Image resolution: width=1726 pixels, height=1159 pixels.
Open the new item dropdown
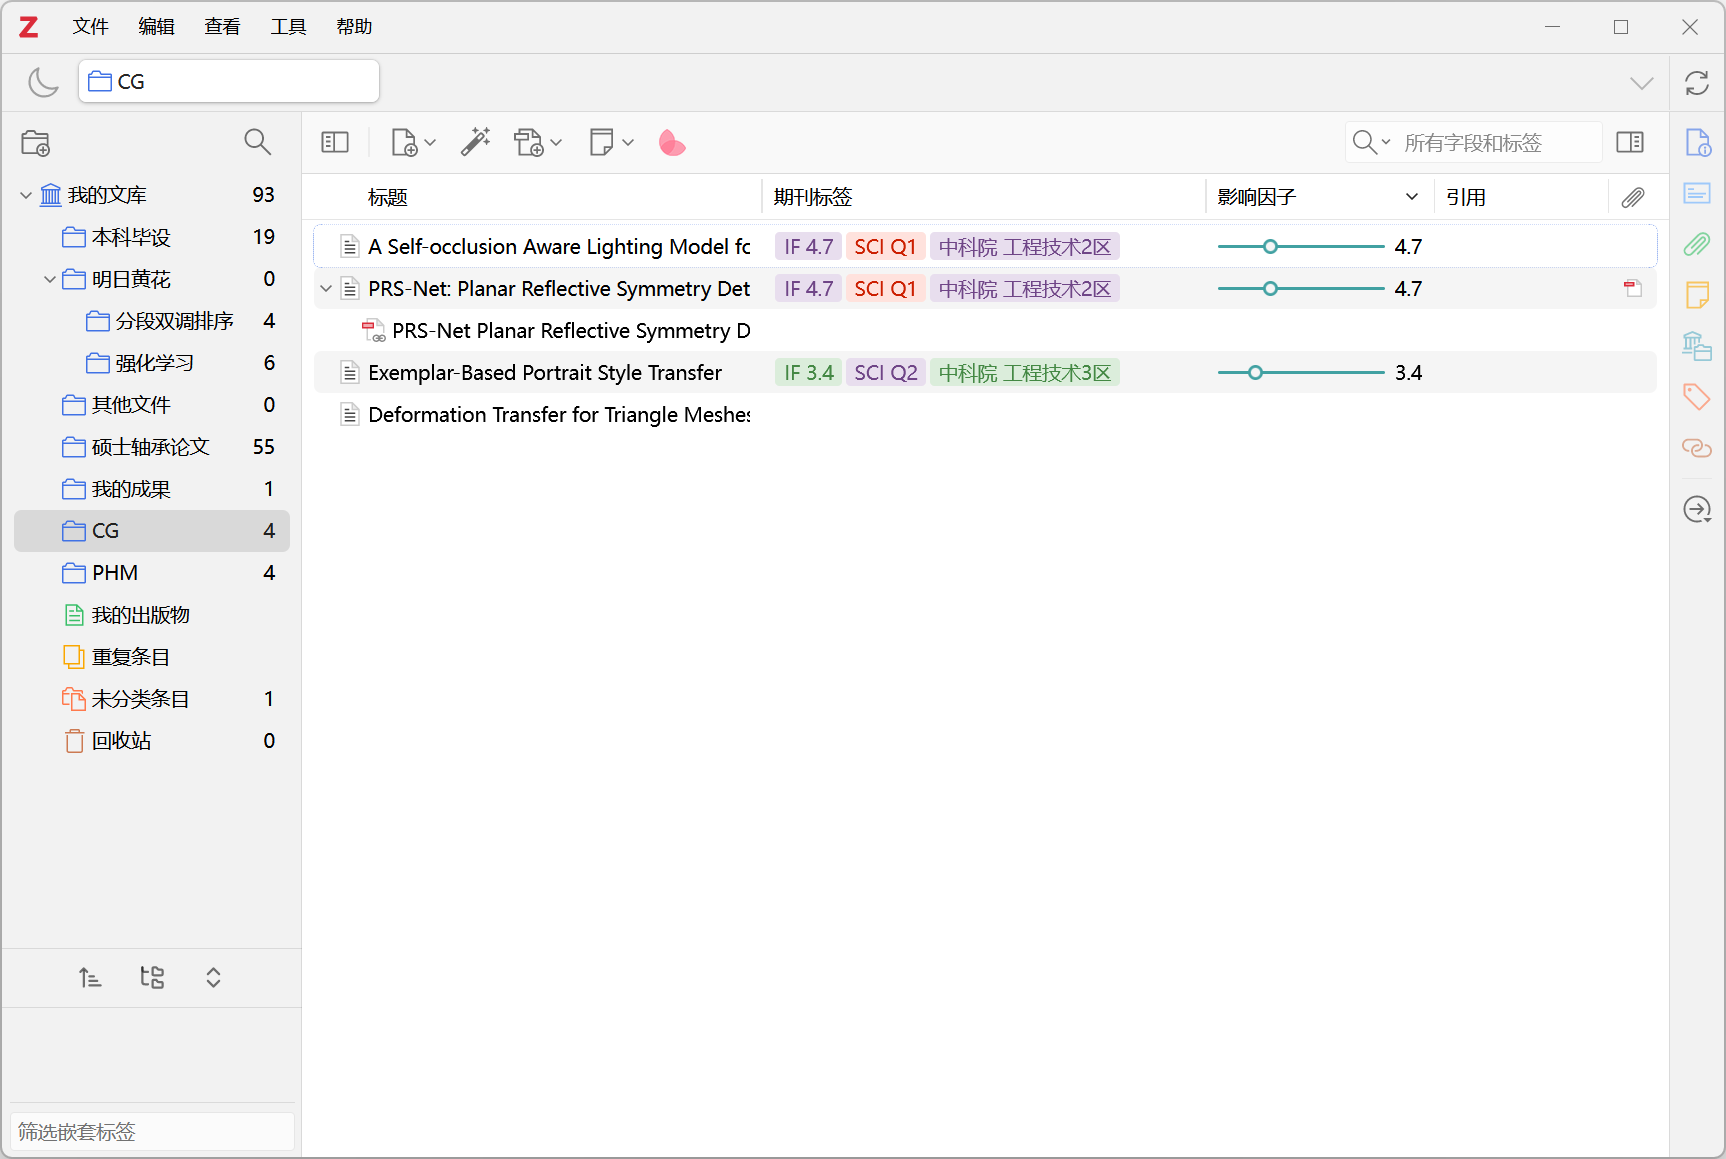coord(413,143)
